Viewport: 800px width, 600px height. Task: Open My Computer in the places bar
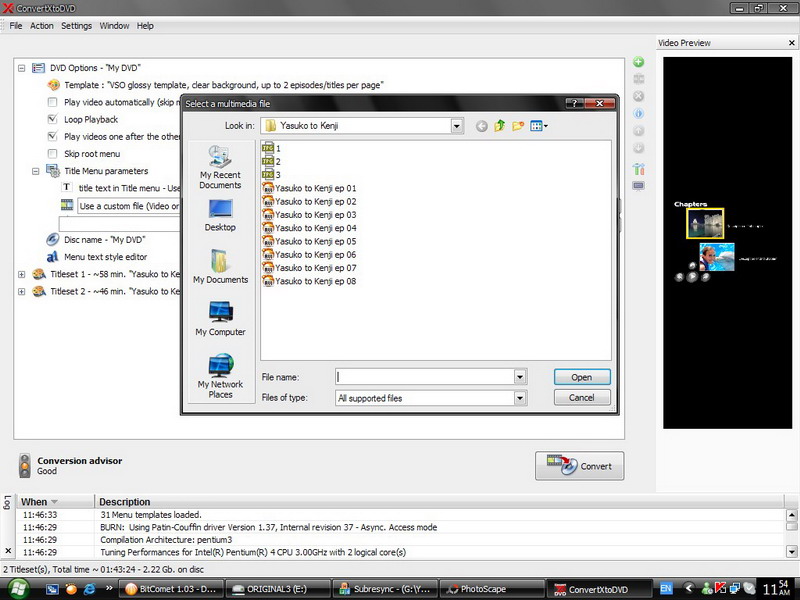pyautogui.click(x=220, y=319)
